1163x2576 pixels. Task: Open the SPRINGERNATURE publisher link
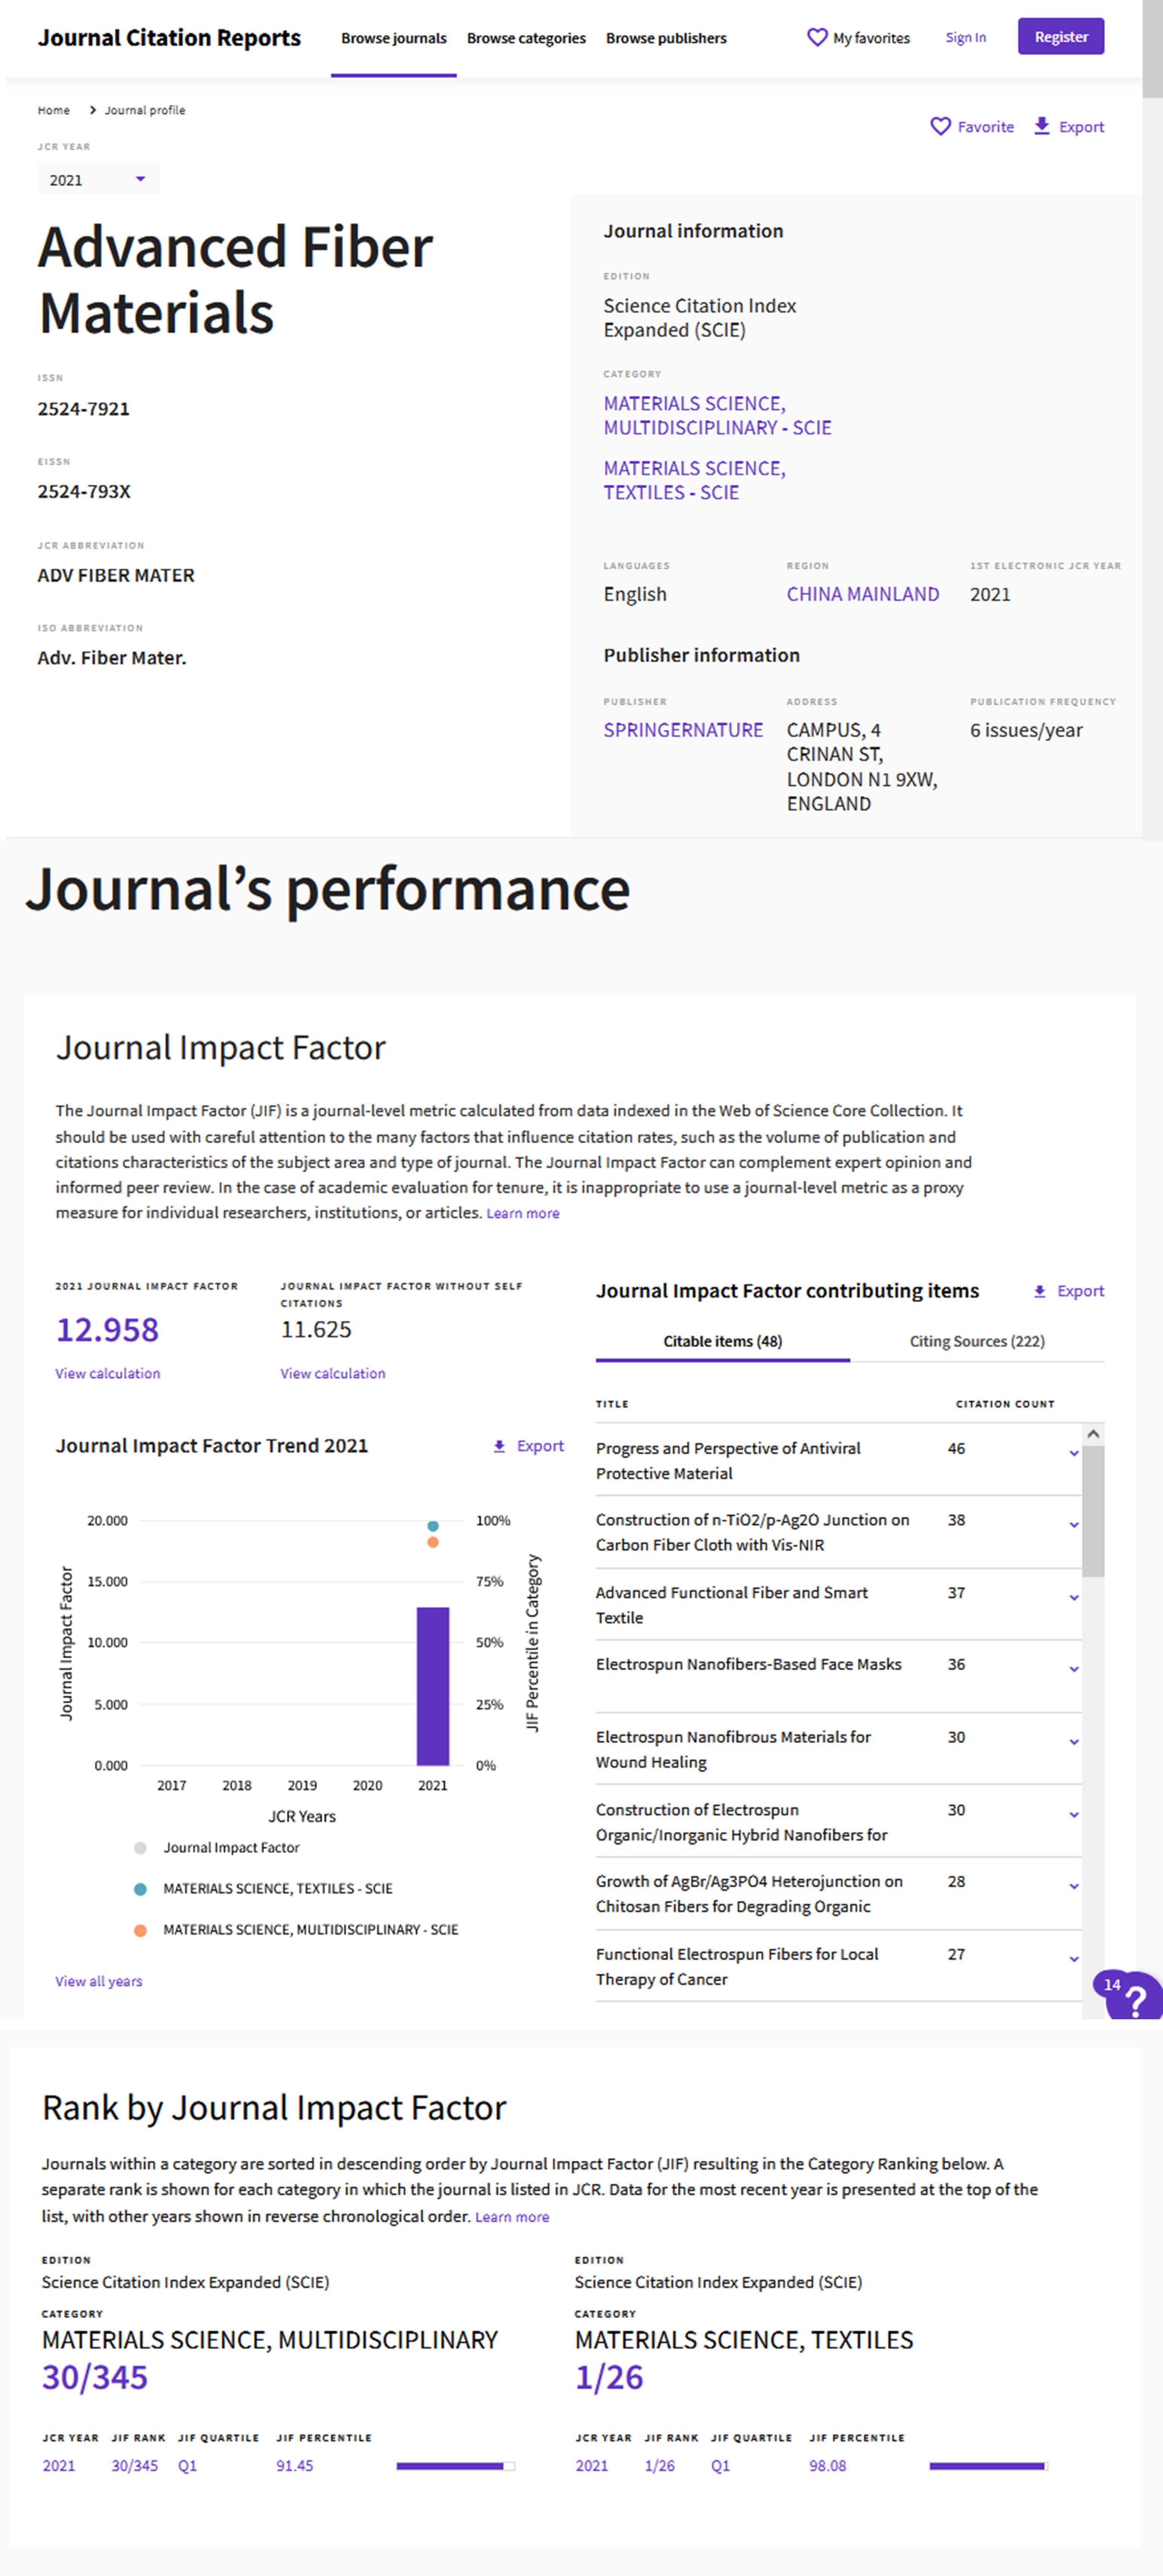click(x=683, y=730)
